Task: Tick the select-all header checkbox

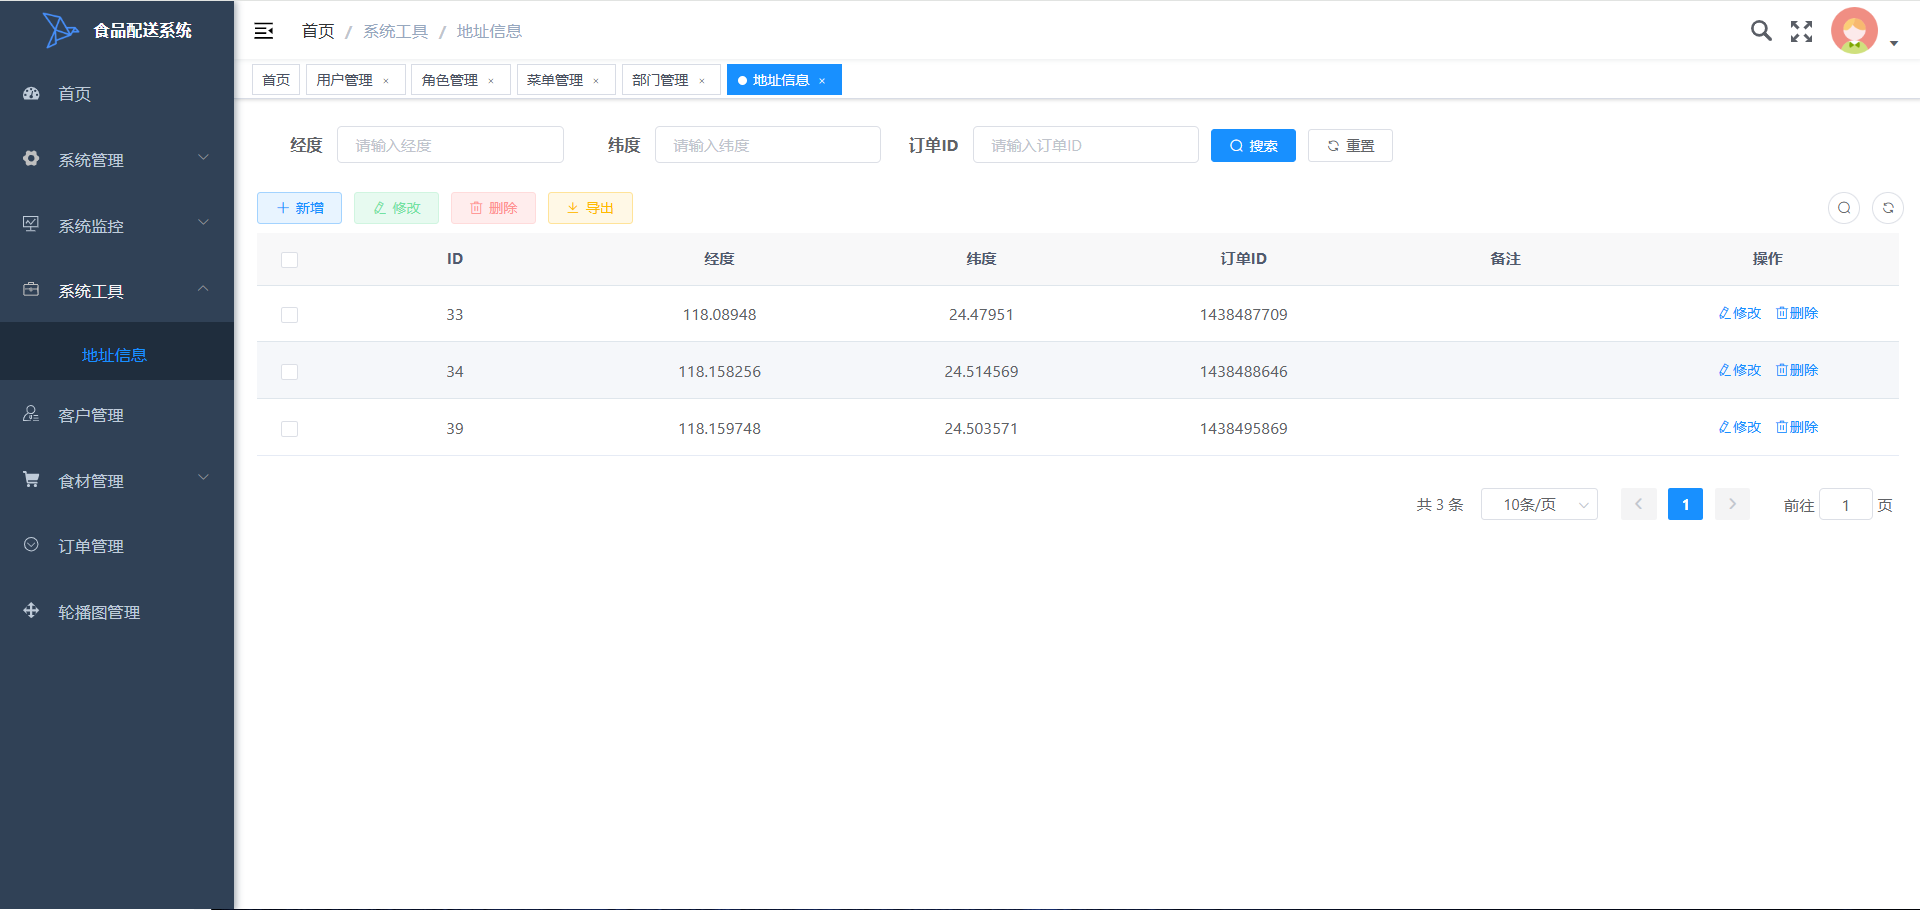Action: tap(290, 260)
